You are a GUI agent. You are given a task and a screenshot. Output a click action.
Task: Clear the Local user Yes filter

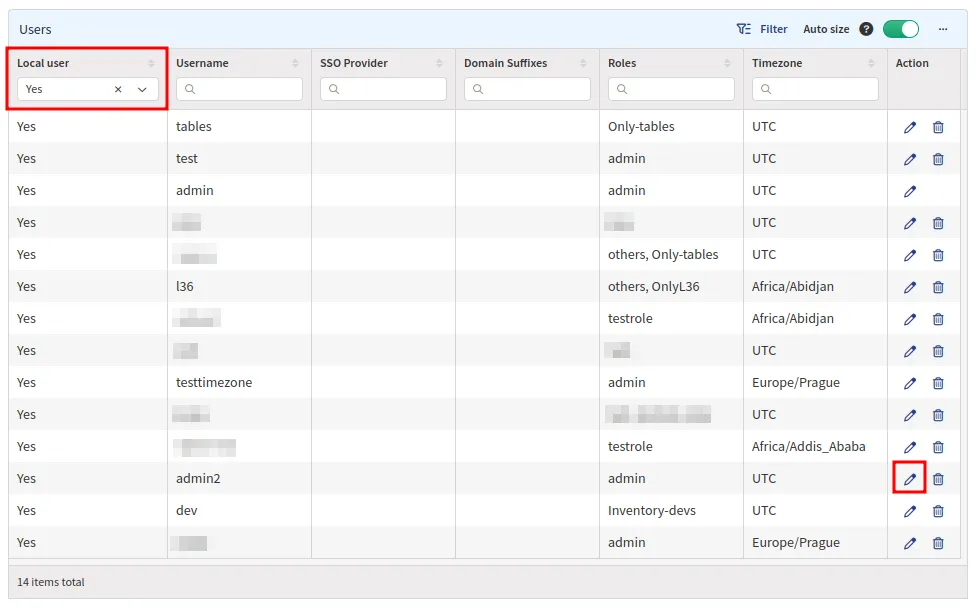pos(118,89)
